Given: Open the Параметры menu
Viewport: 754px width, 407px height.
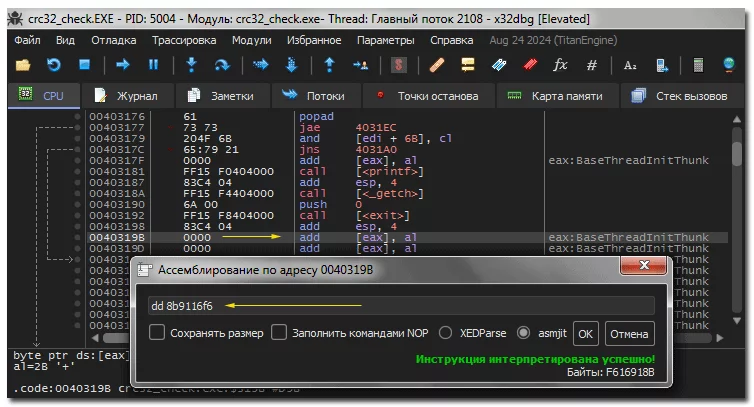Looking at the screenshot, I should (386, 40).
